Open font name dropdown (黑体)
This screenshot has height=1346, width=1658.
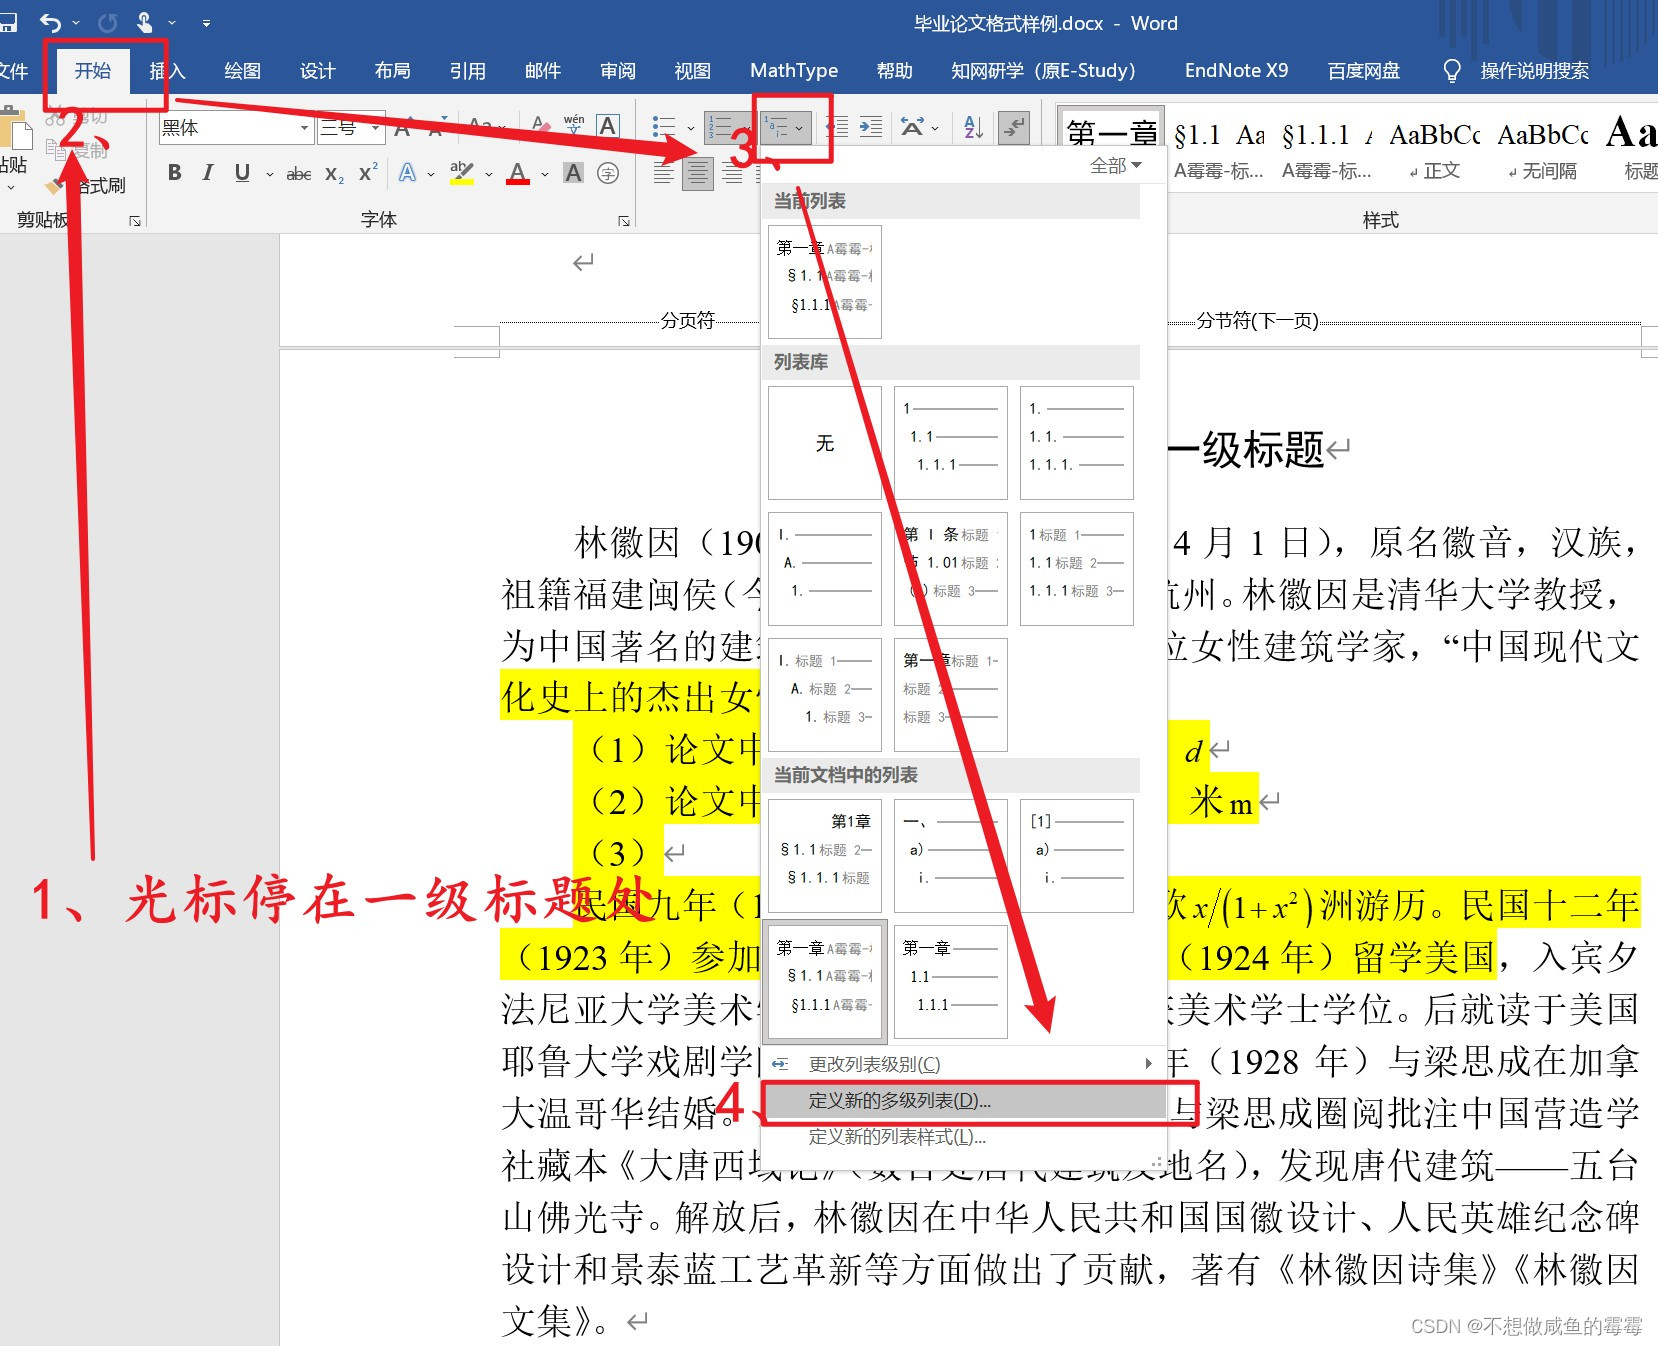tap(304, 128)
